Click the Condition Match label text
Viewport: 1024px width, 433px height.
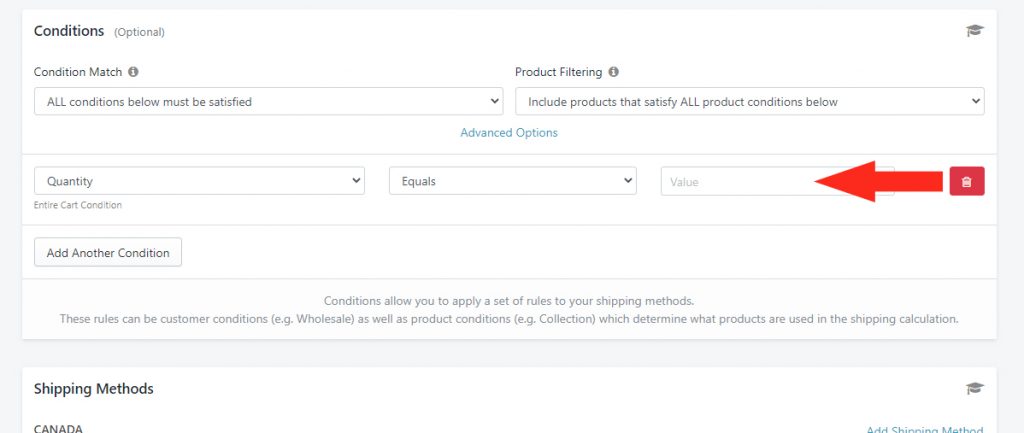click(x=78, y=72)
